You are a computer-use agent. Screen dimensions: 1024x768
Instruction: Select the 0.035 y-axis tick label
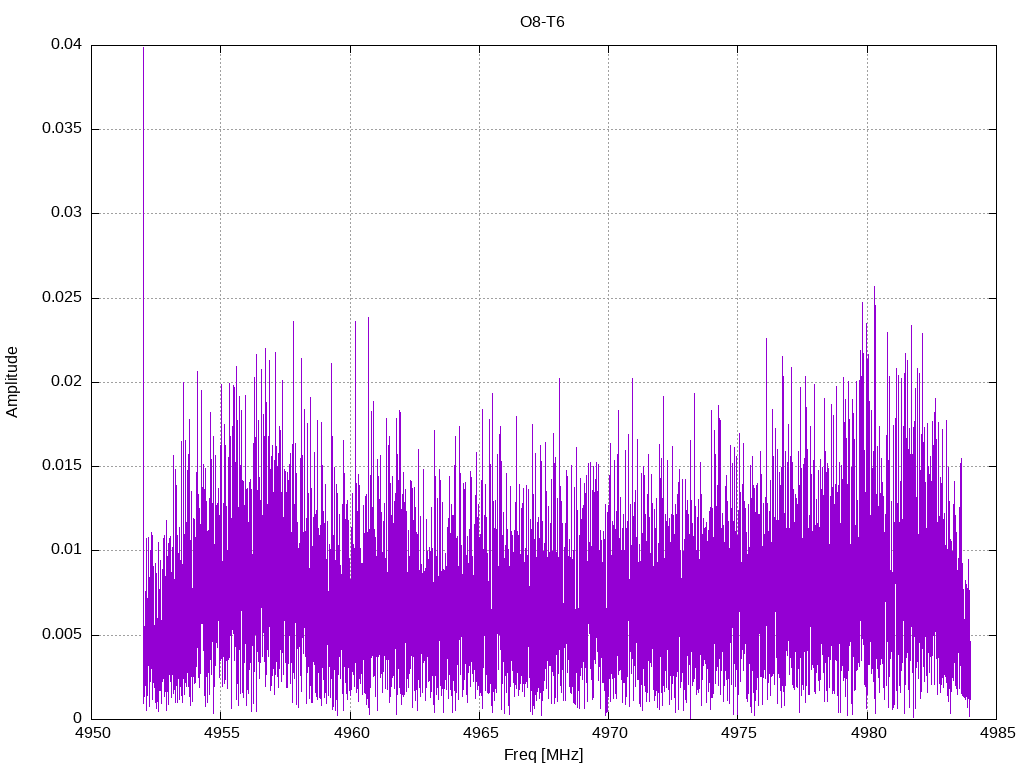[x=61, y=129]
